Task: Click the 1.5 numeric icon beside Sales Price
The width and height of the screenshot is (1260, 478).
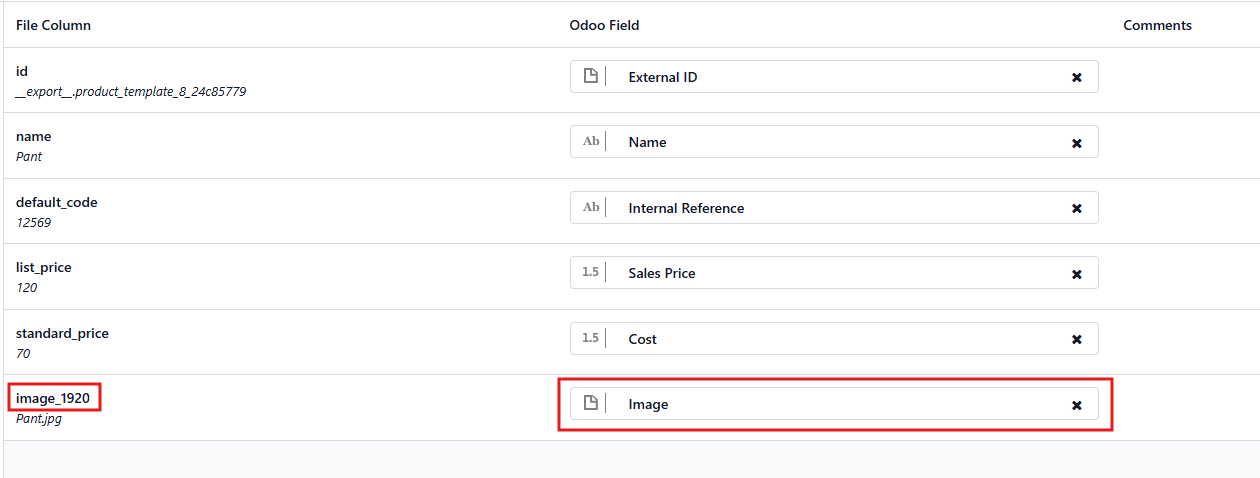Action: coord(590,273)
